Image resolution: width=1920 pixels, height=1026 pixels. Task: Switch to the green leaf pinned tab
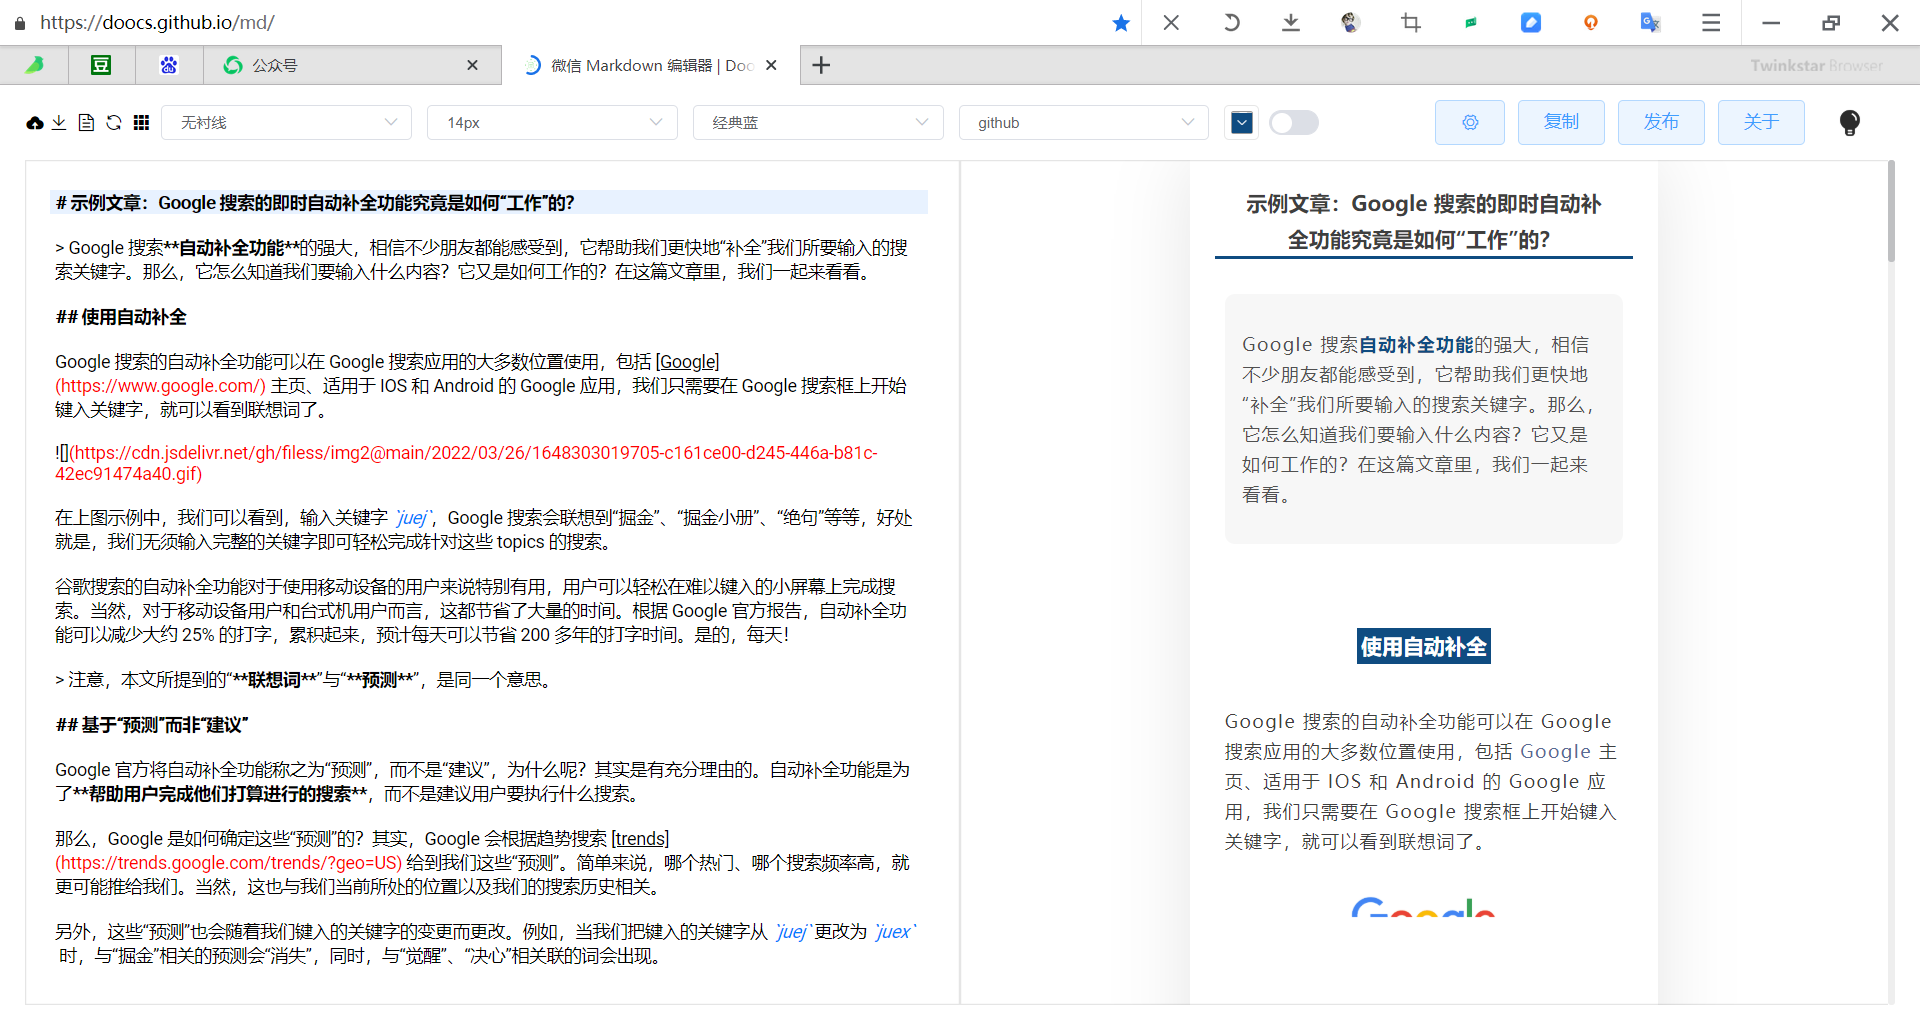[x=34, y=65]
